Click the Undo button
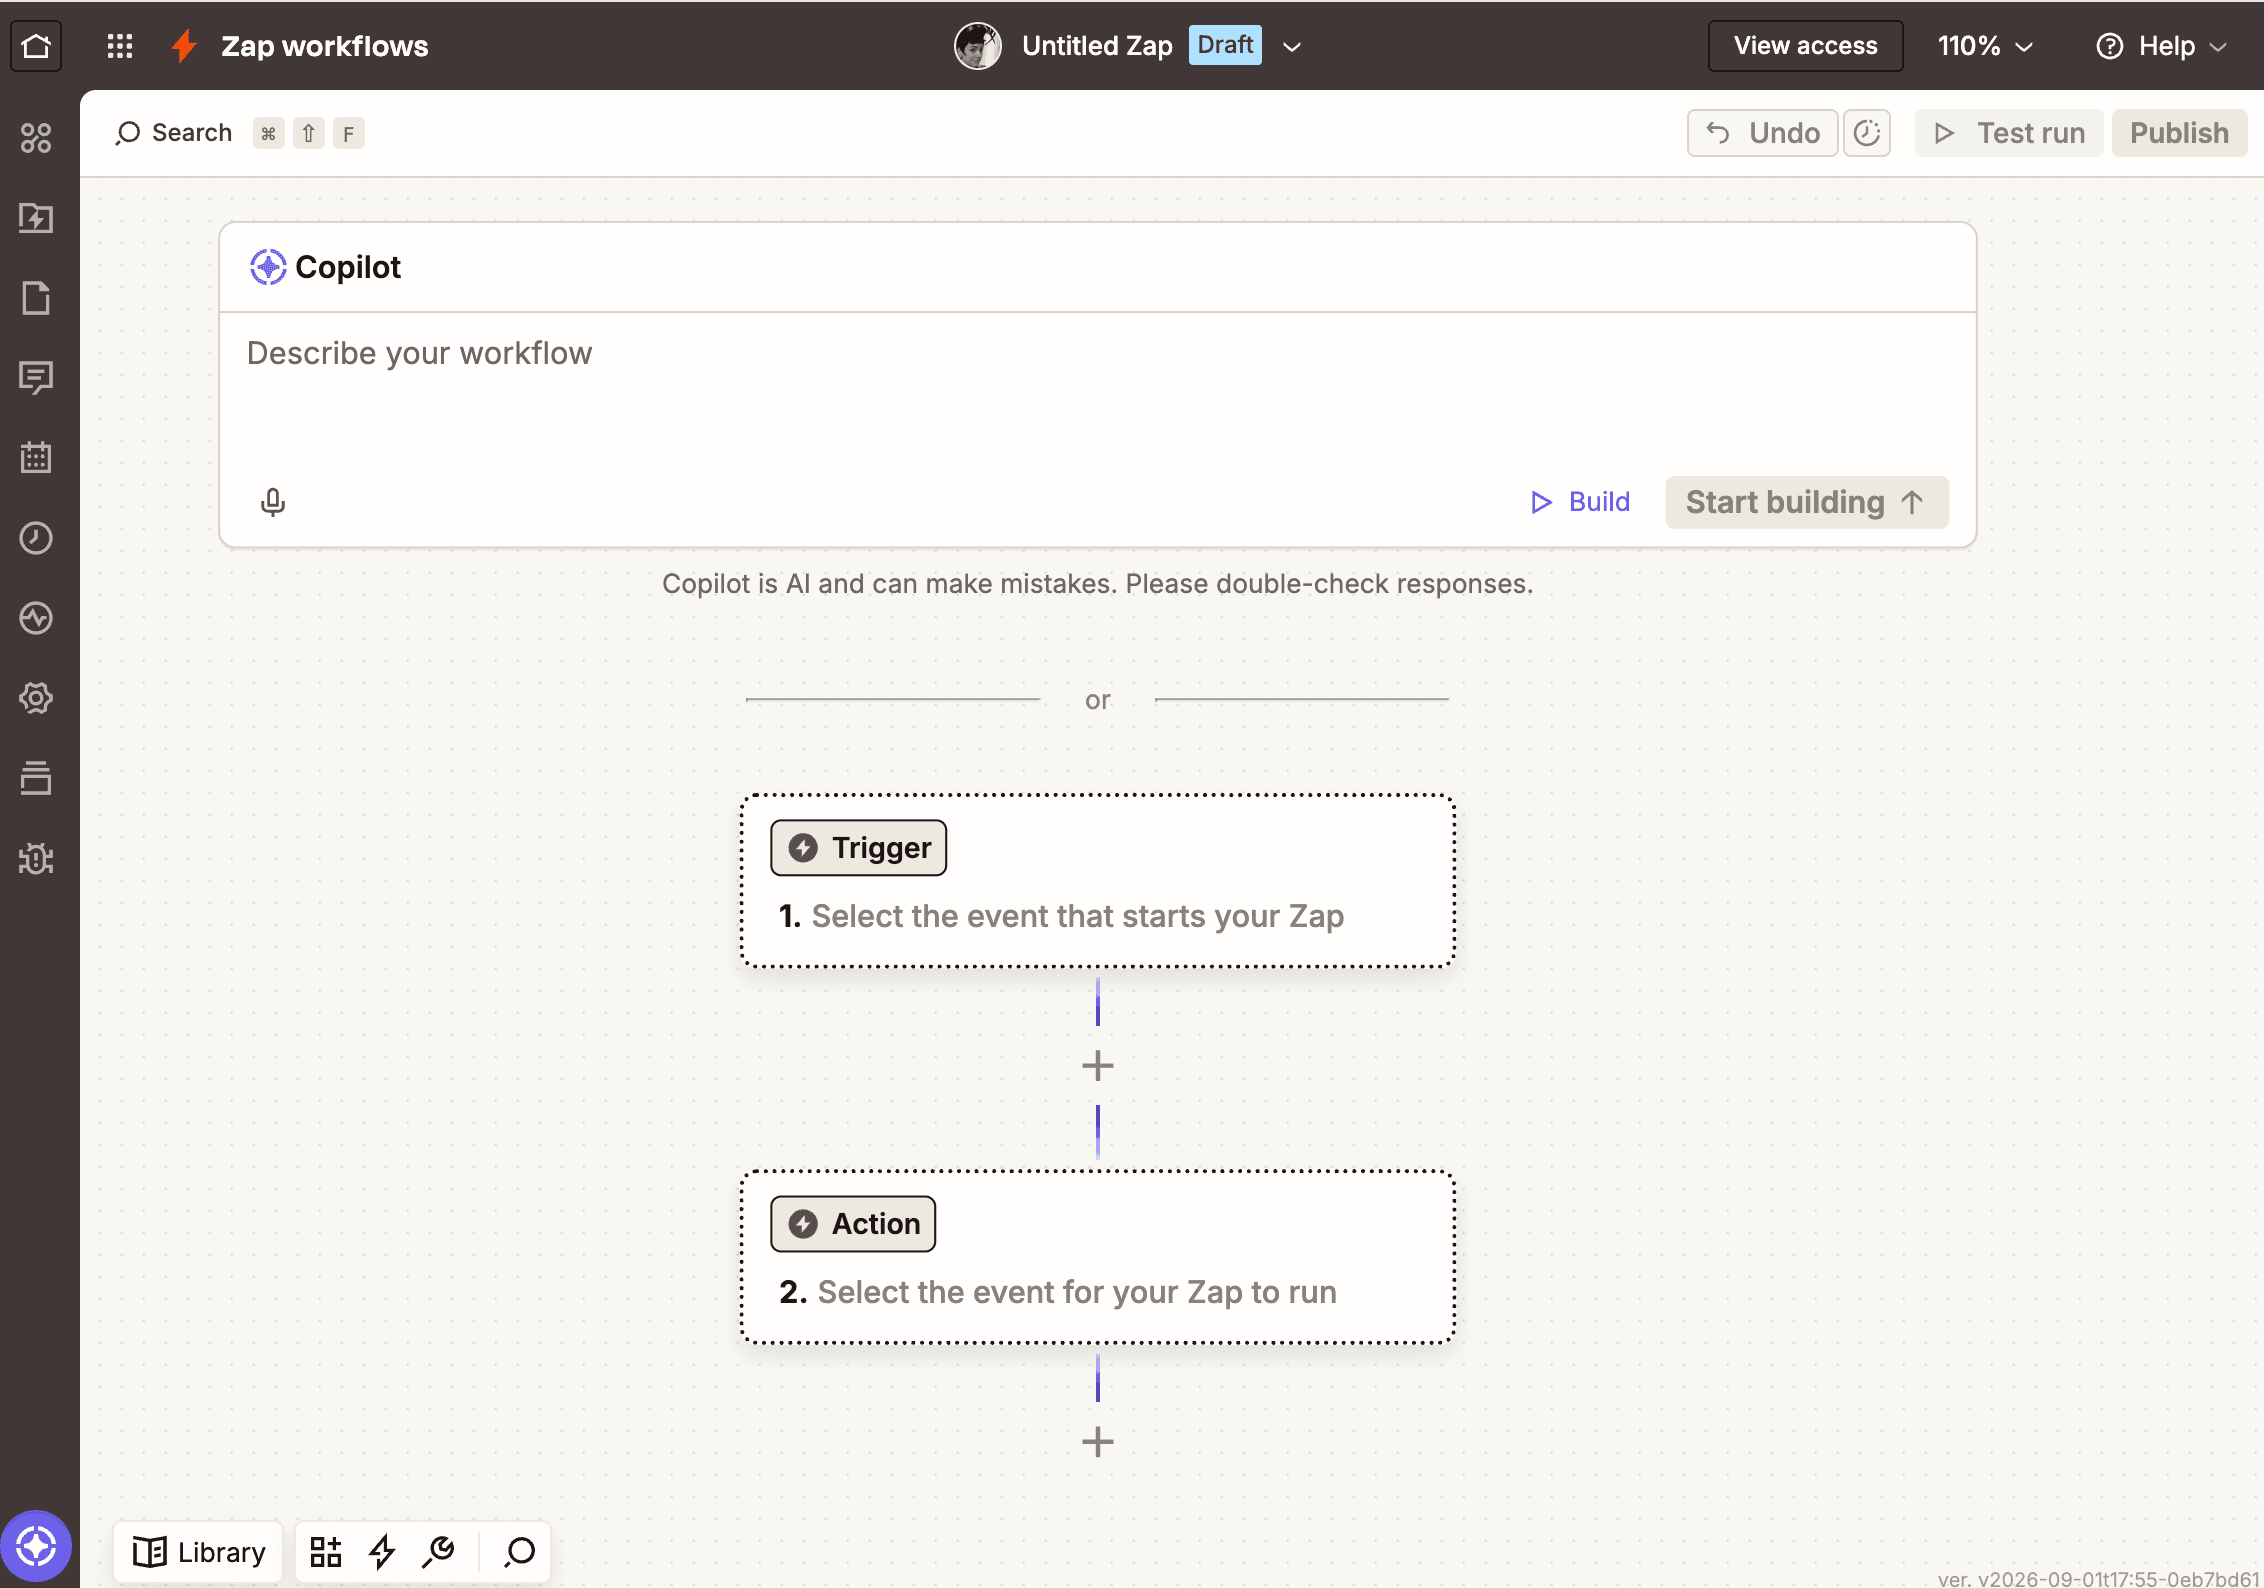The image size is (2264, 1588). (x=1762, y=133)
